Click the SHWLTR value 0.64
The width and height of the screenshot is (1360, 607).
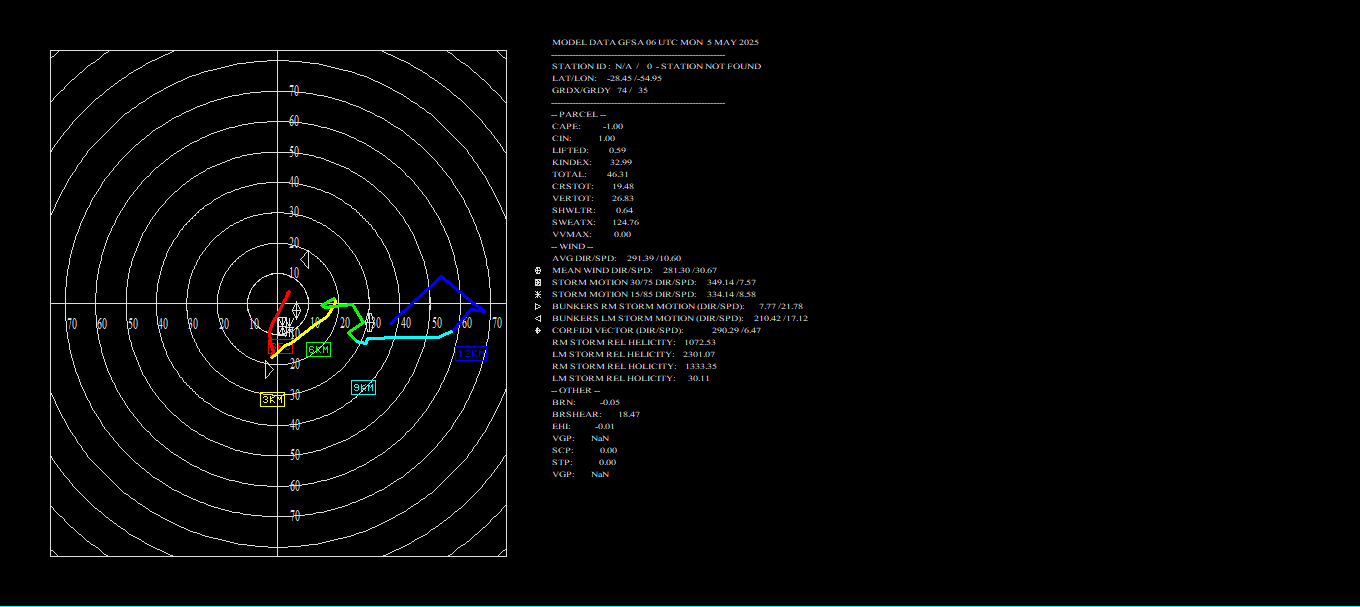pyautogui.click(x=624, y=210)
